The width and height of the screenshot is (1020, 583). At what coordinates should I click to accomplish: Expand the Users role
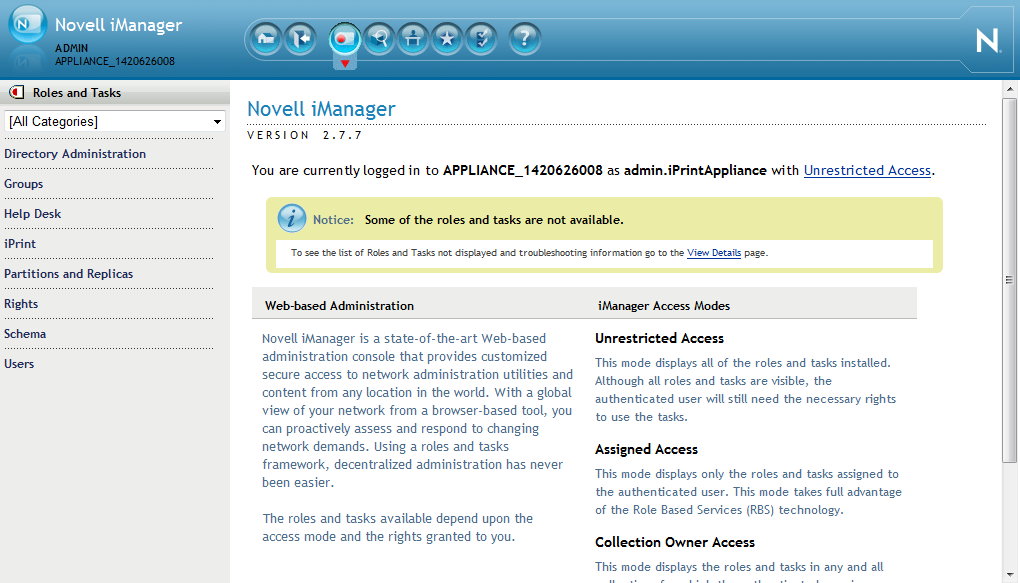click(x=19, y=364)
